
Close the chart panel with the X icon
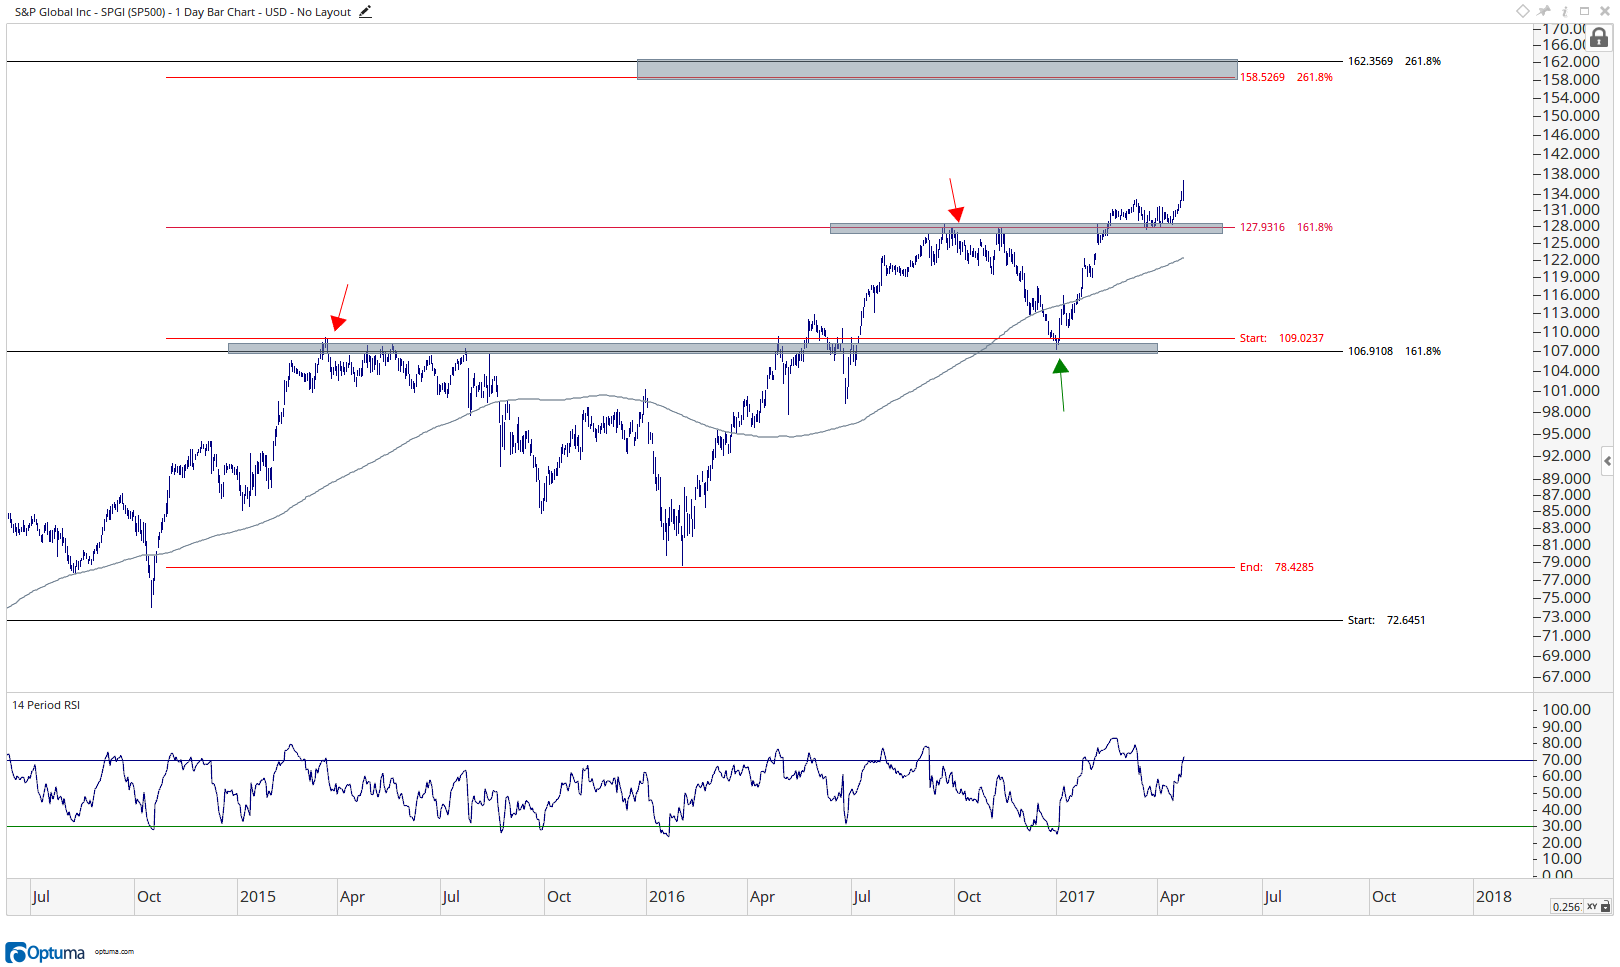[x=1605, y=11]
